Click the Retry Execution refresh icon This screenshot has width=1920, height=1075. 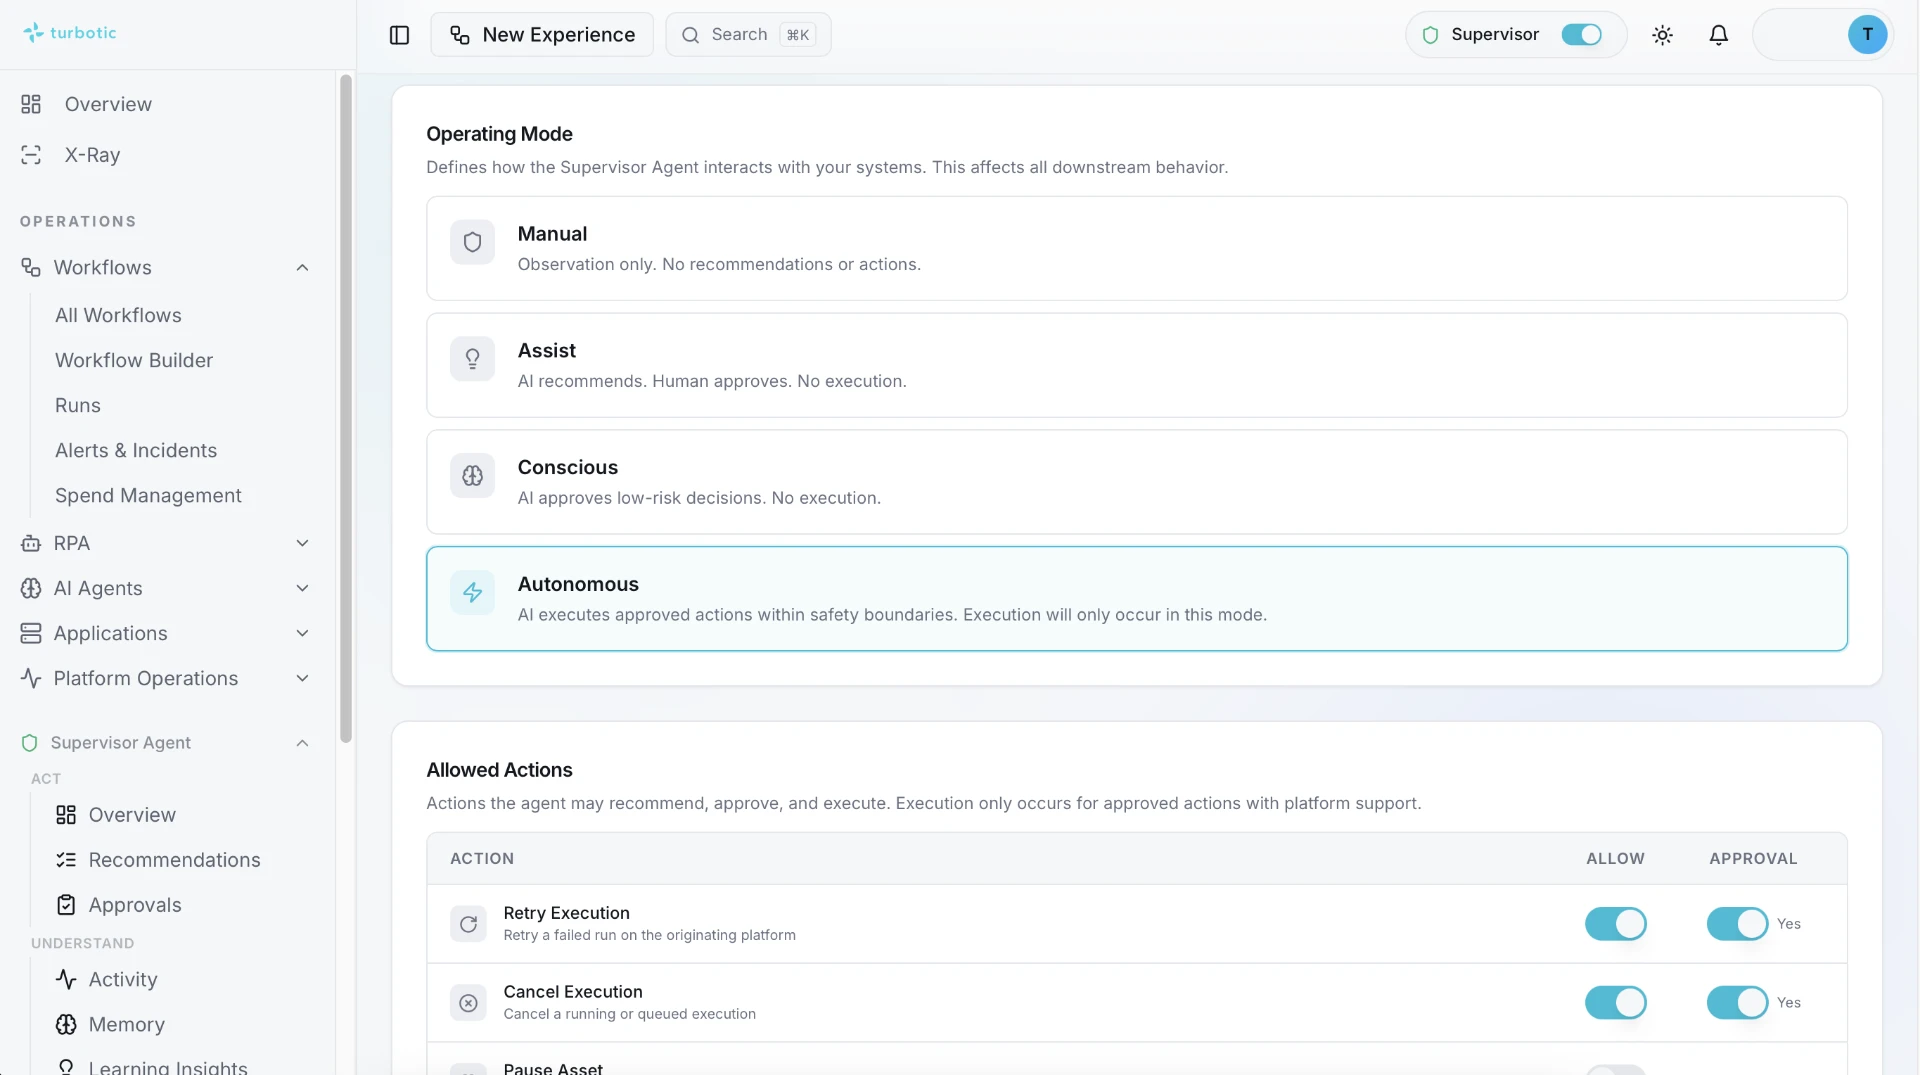[x=468, y=924]
